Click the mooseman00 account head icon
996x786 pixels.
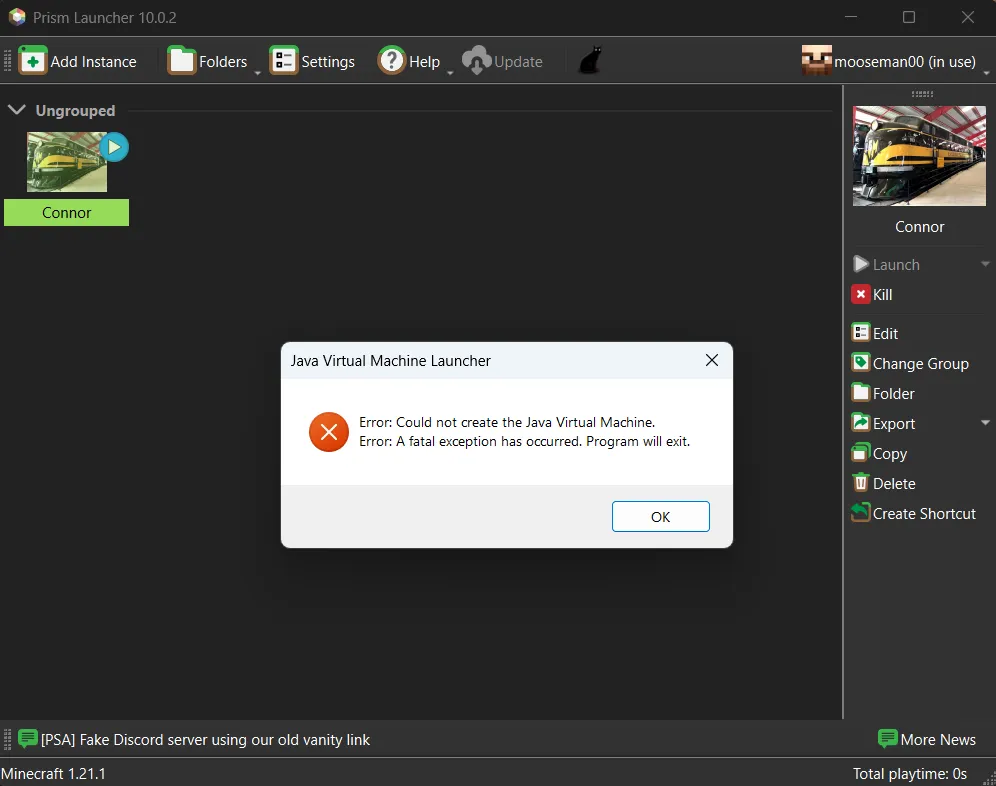[814, 60]
